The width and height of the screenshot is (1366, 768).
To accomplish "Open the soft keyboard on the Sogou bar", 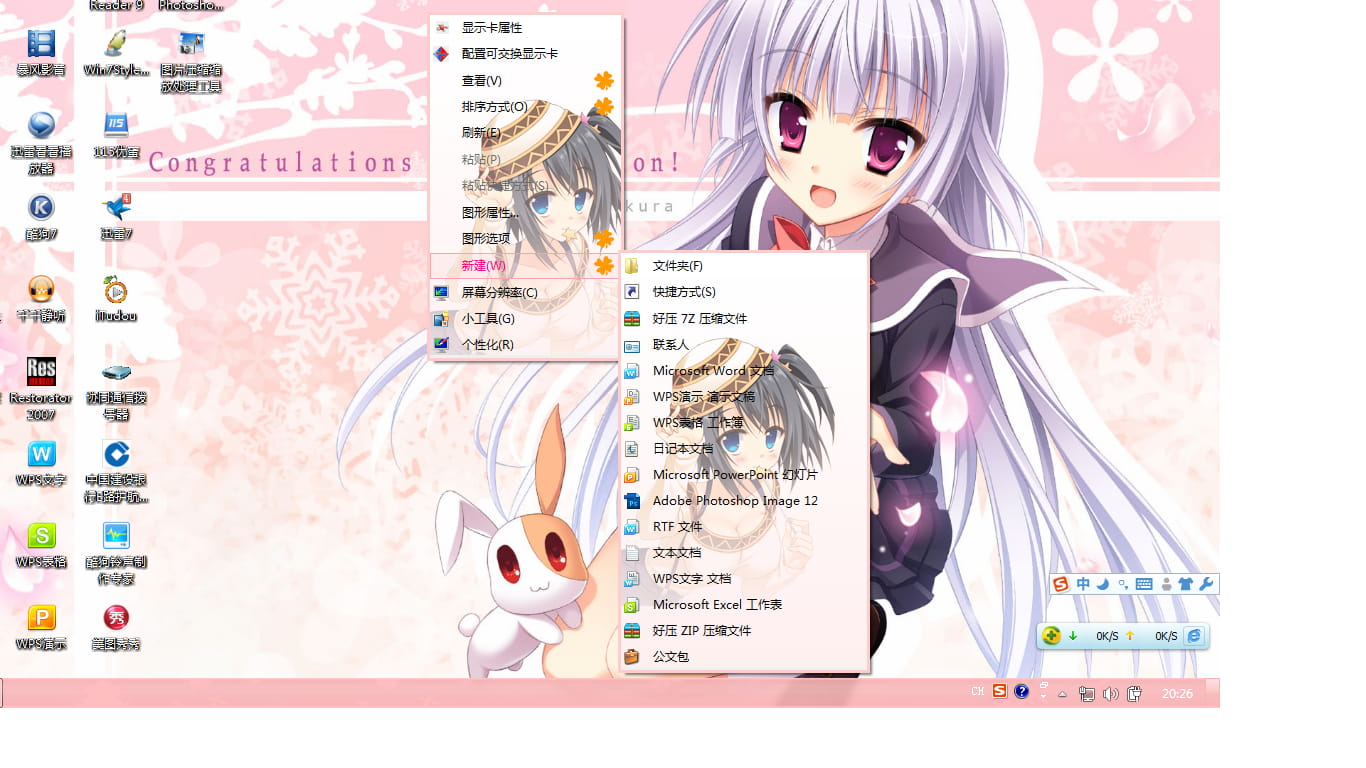I will coord(1143,584).
